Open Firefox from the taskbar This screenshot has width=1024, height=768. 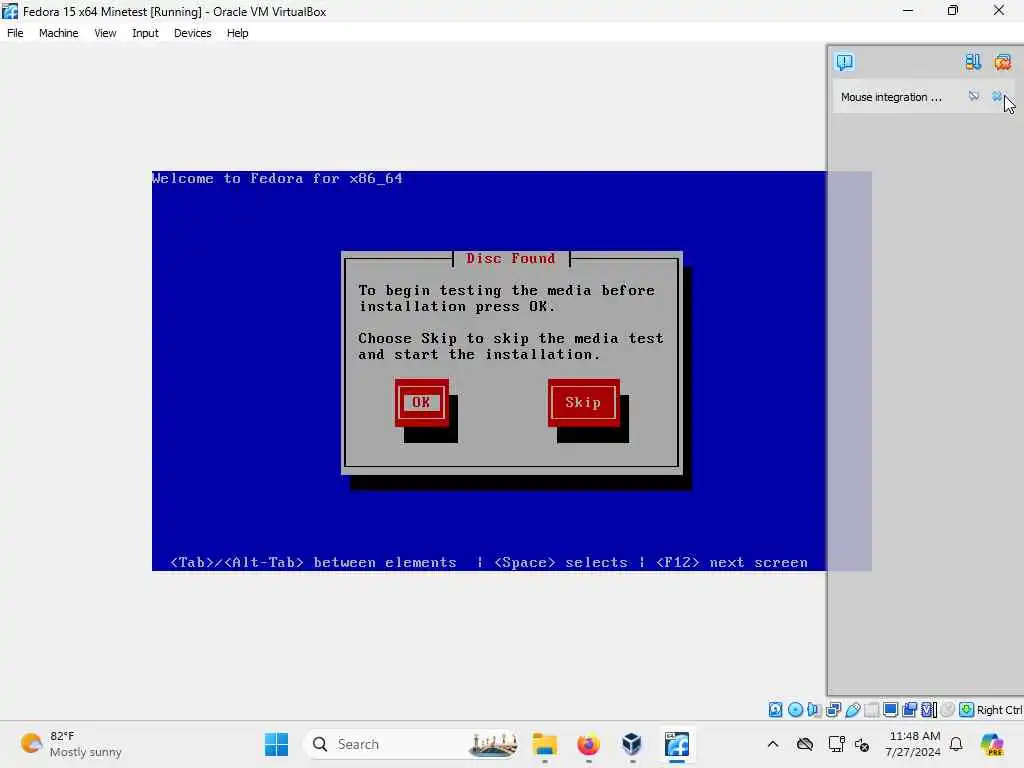[588, 744]
